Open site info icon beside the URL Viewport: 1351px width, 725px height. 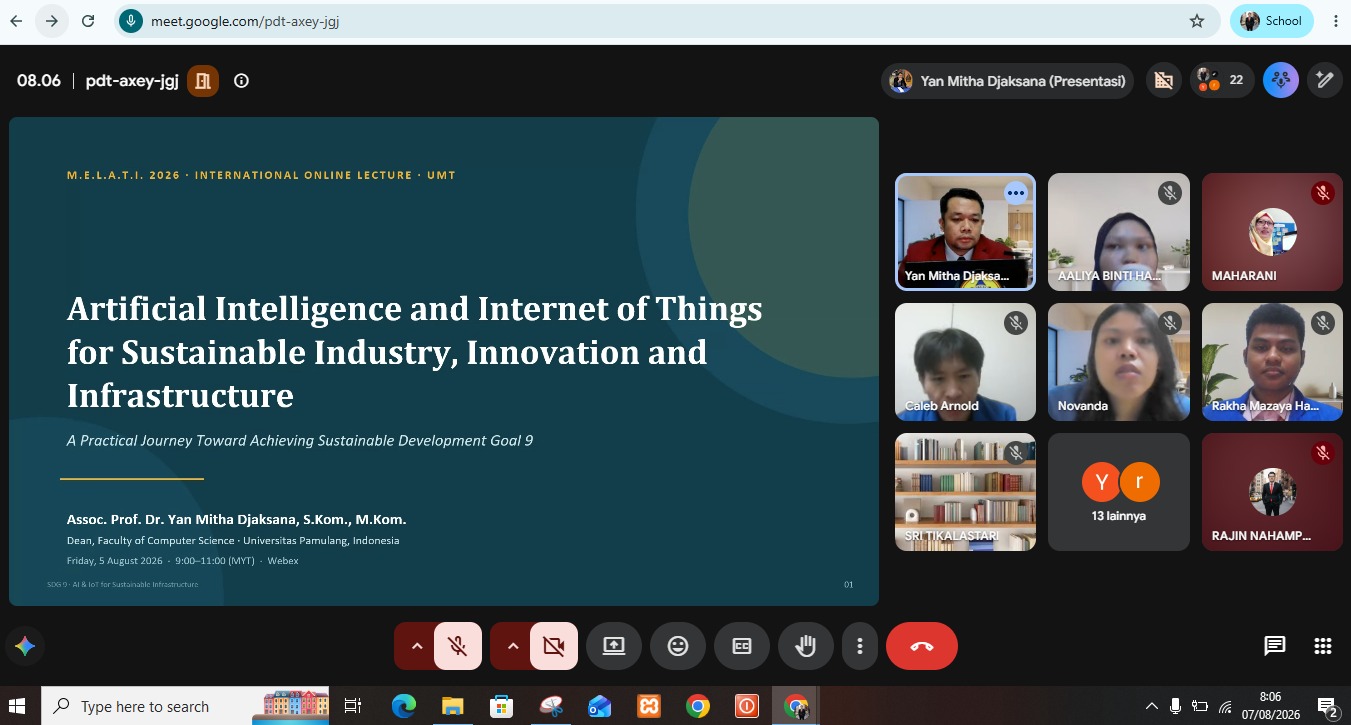(x=131, y=21)
